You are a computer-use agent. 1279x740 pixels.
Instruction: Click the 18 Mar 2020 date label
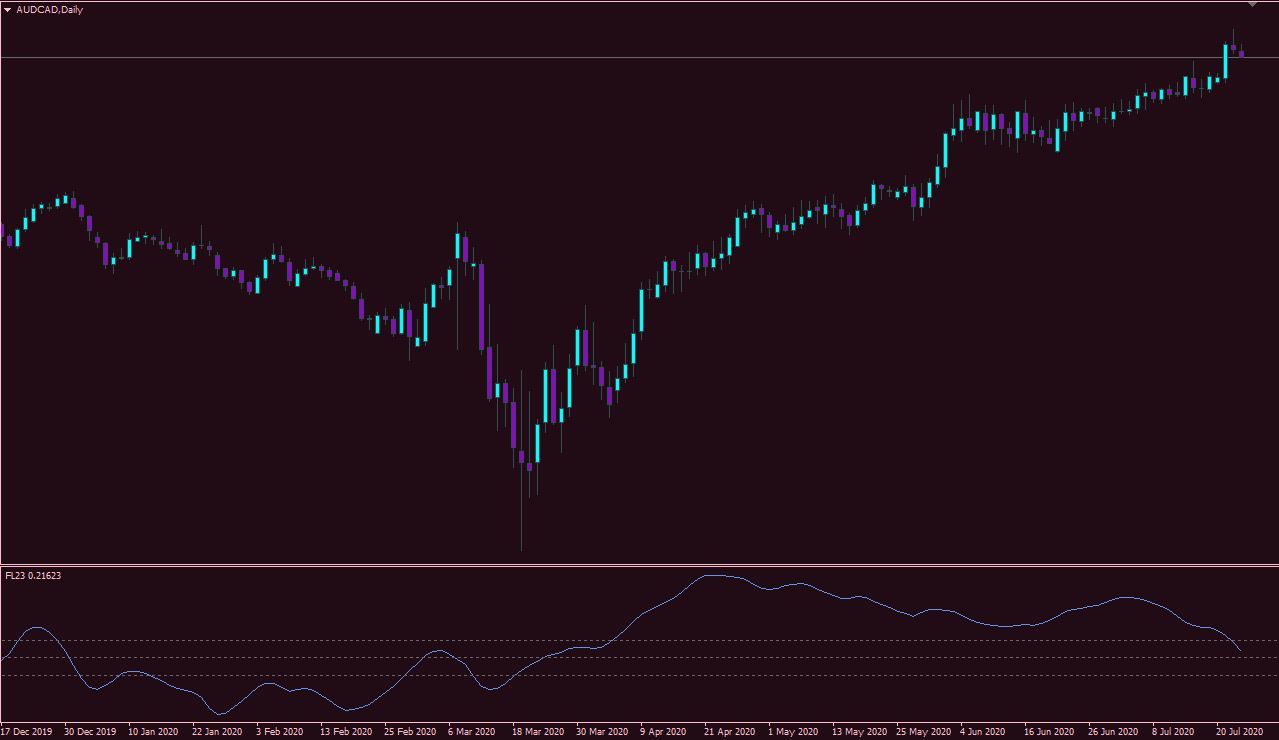coord(538,731)
